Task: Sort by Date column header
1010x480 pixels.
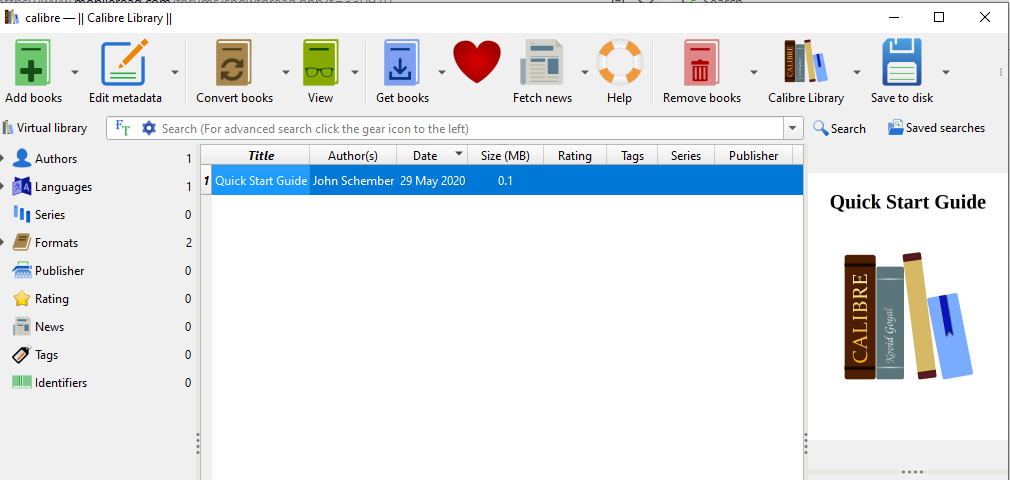Action: tap(433, 155)
